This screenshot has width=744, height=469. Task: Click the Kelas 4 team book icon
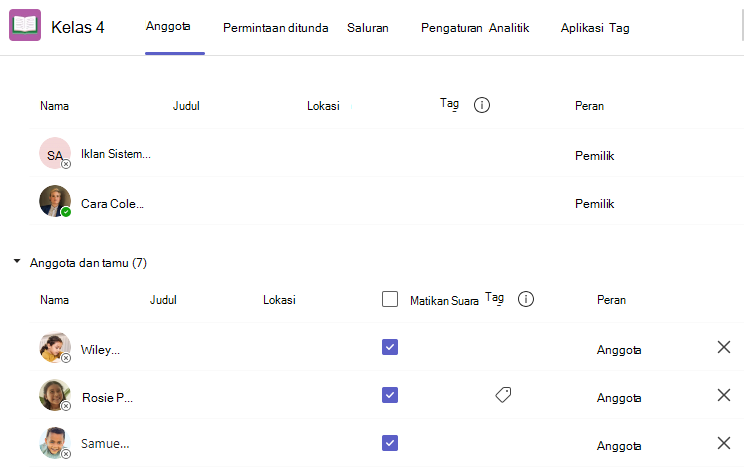point(25,25)
